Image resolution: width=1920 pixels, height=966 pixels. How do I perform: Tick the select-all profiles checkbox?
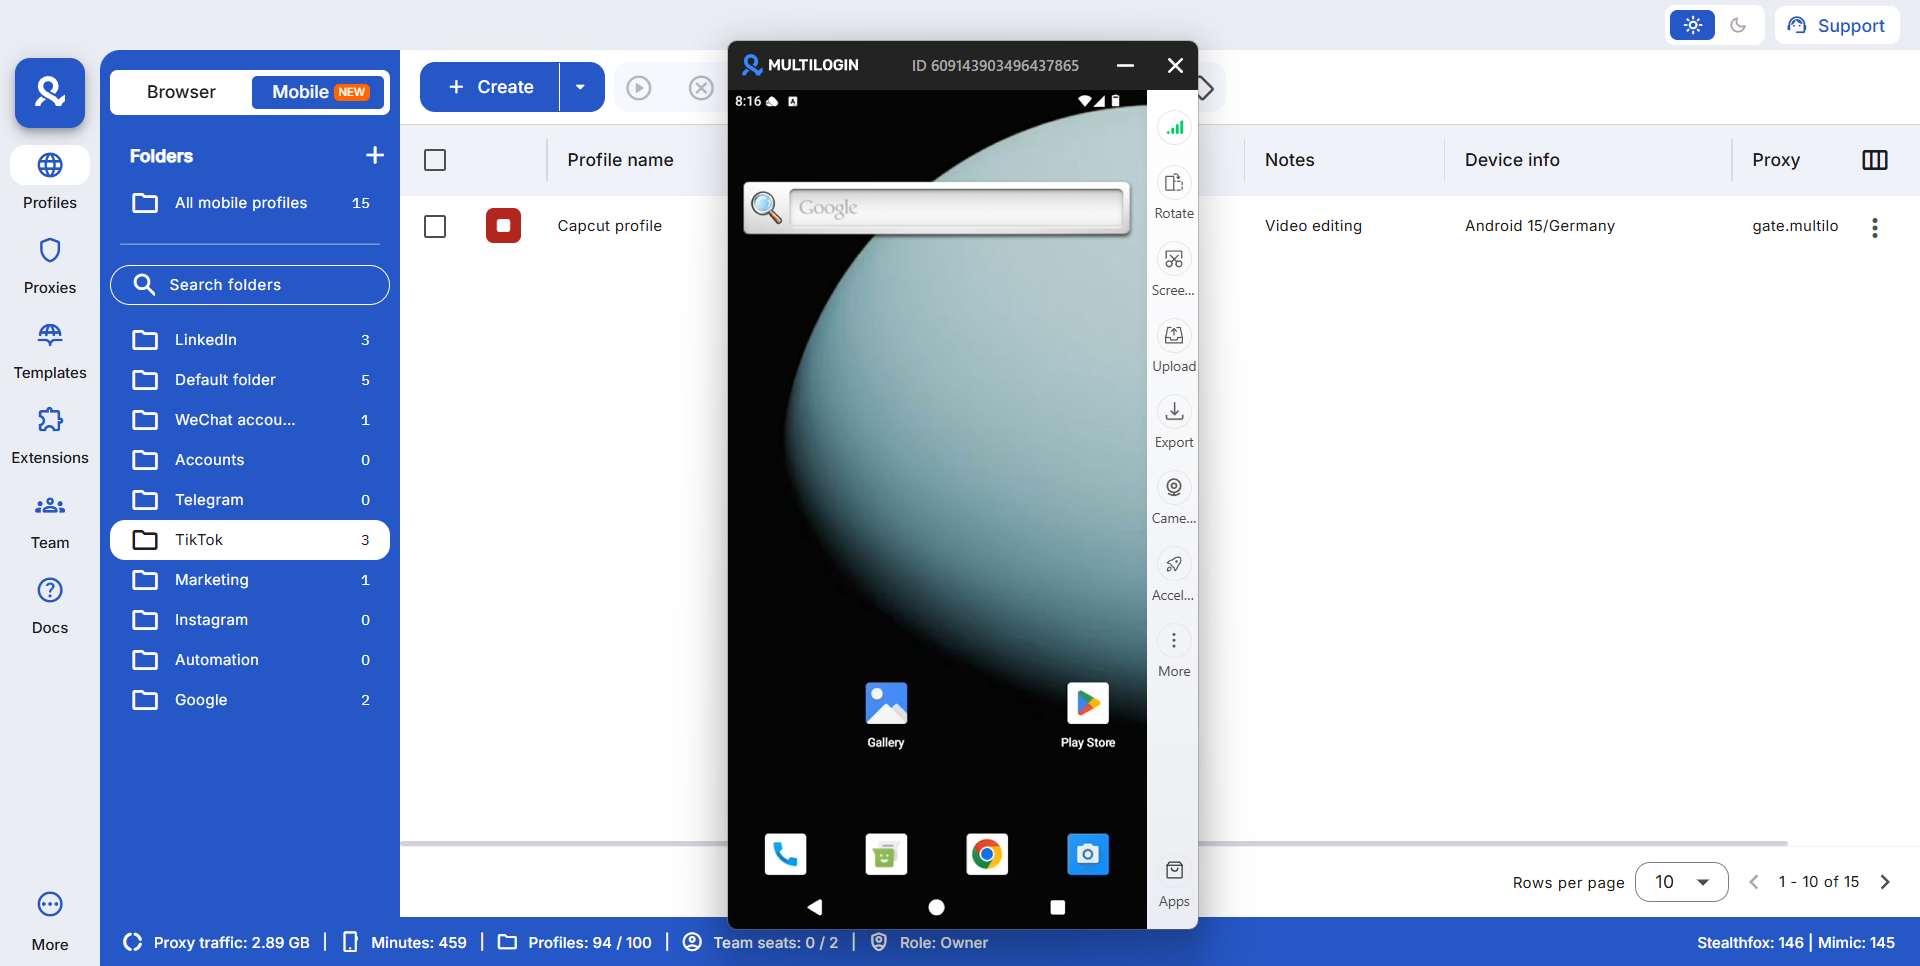pyautogui.click(x=435, y=160)
